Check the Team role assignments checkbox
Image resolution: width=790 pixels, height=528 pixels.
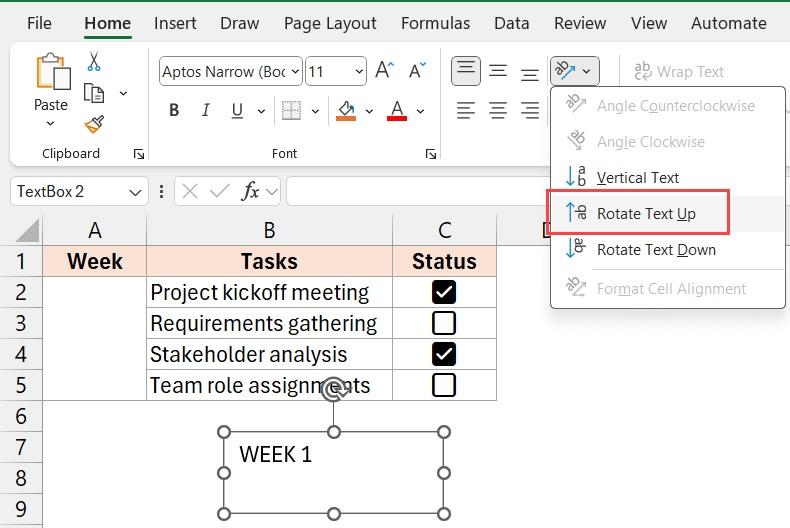(443, 385)
